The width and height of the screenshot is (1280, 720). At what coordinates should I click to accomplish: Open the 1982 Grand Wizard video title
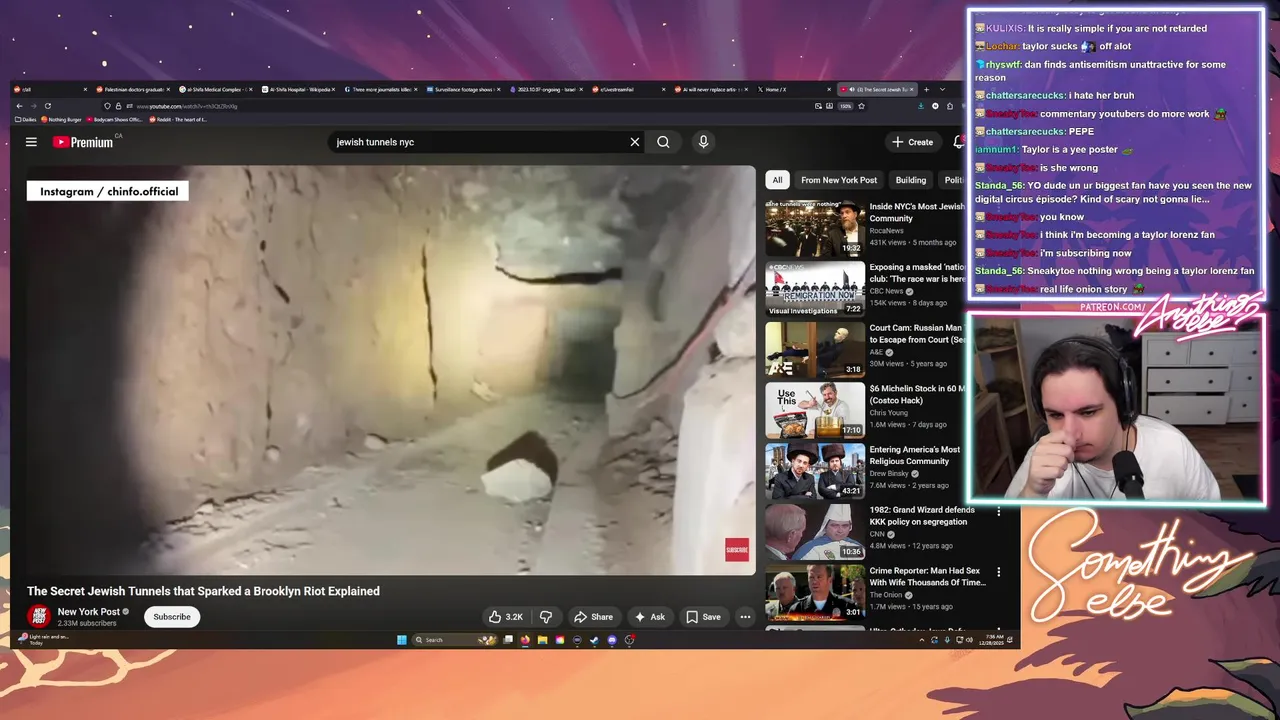point(922,516)
